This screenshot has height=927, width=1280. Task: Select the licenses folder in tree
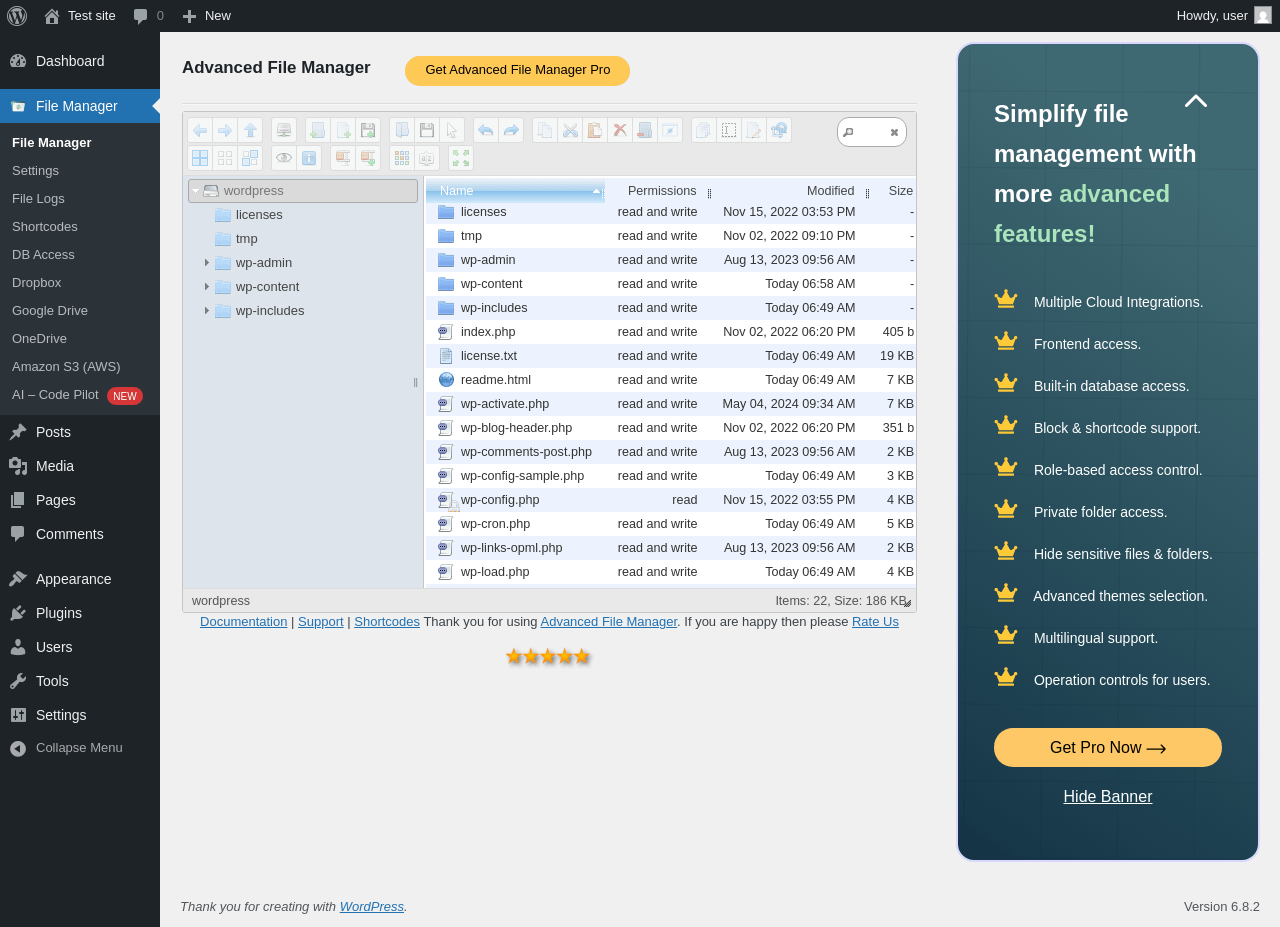click(259, 215)
